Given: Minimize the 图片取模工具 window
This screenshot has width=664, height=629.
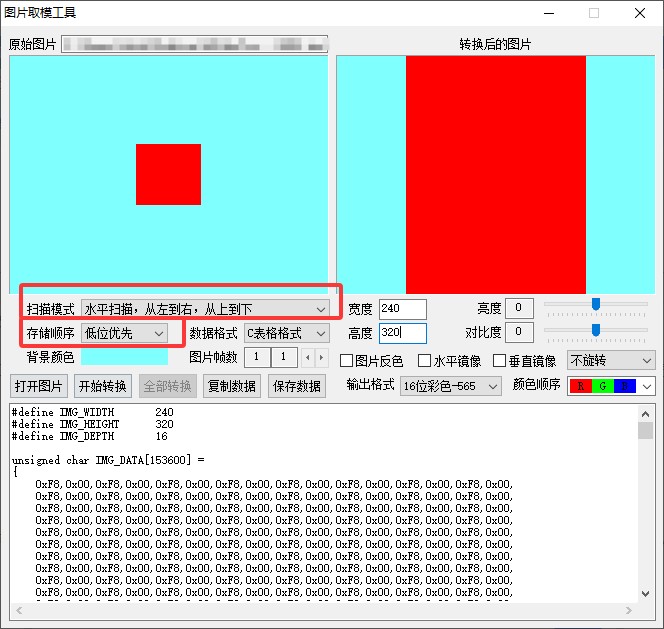Looking at the screenshot, I should coord(547,13).
